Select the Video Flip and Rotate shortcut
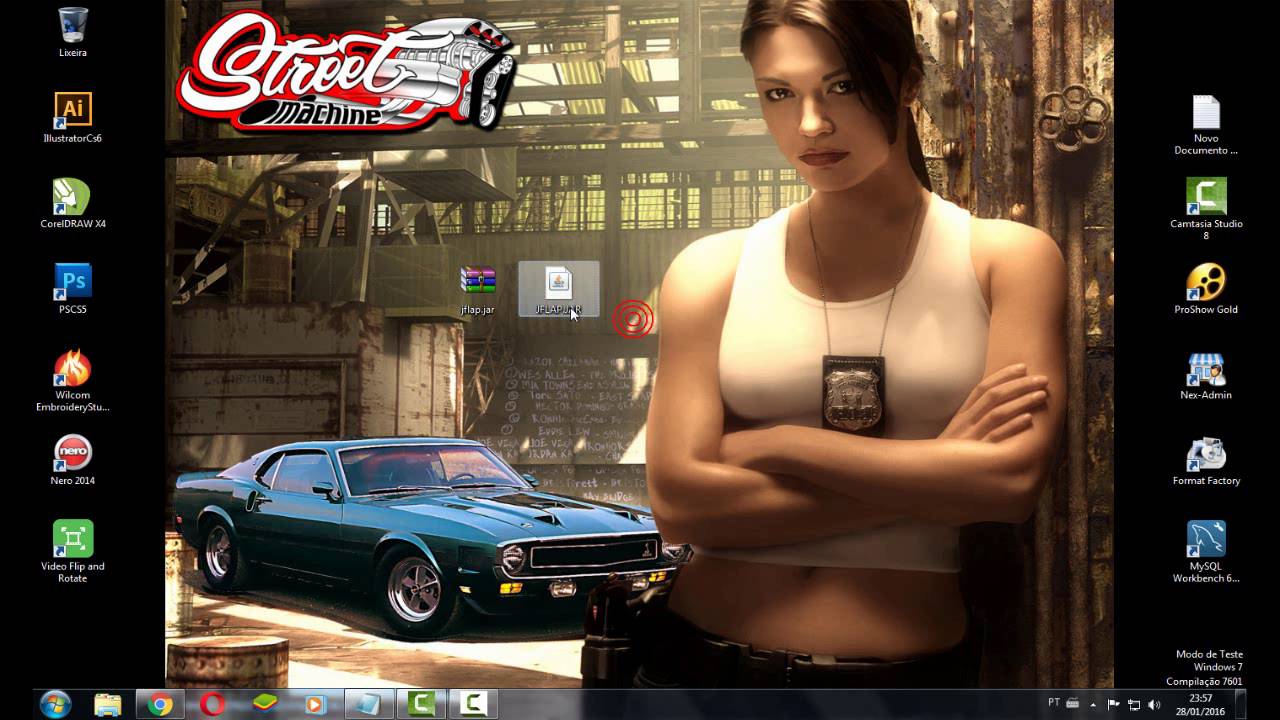This screenshot has height=720, width=1280. point(73,552)
